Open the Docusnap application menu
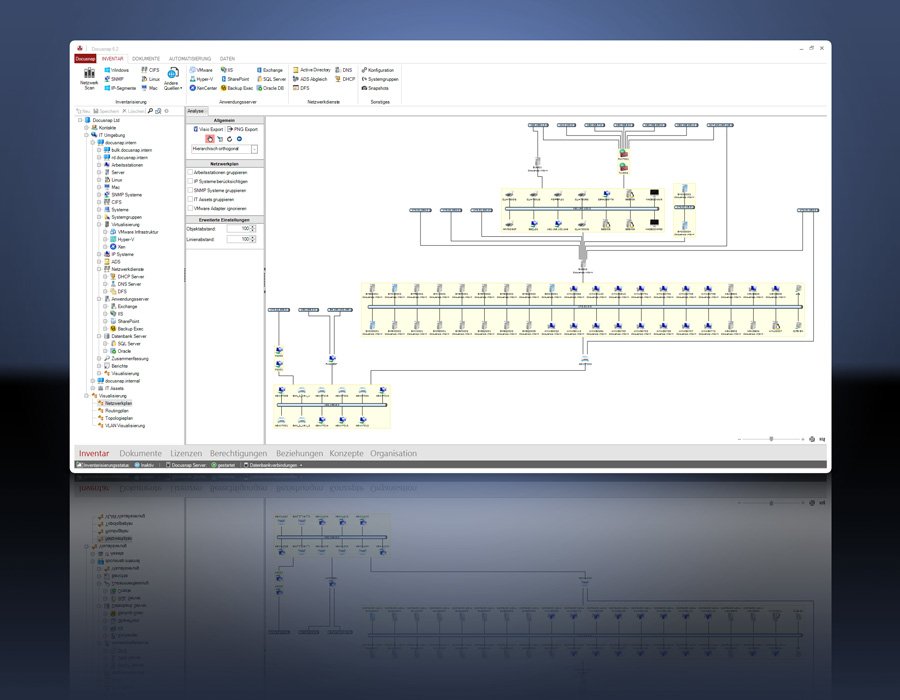This screenshot has height=700, width=900. pyautogui.click(x=85, y=59)
